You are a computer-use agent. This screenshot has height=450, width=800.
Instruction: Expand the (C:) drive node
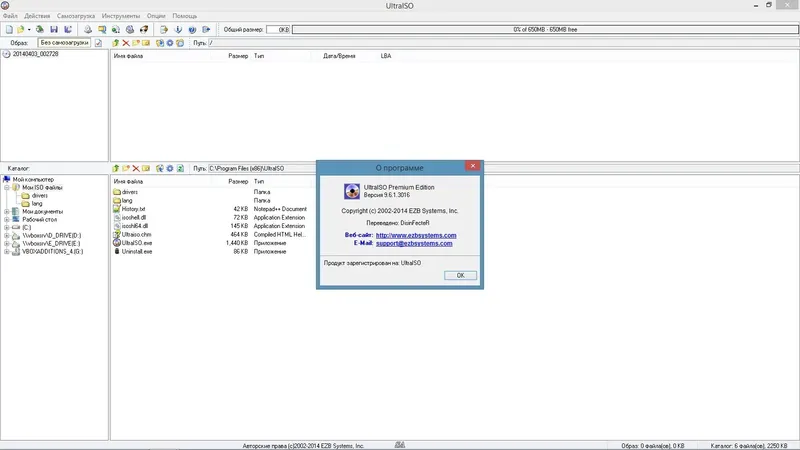(7, 228)
